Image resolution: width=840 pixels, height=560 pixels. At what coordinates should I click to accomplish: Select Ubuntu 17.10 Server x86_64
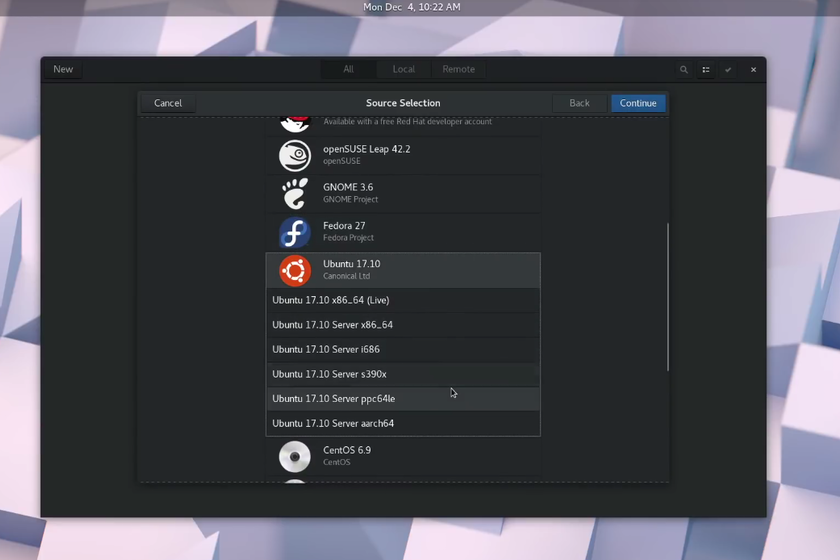click(403, 325)
